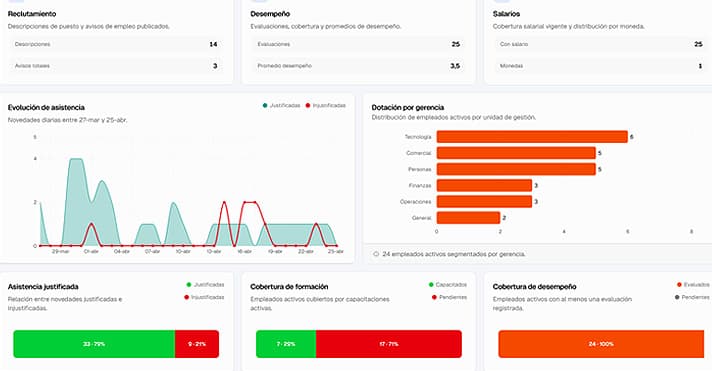This screenshot has width=712, height=371.
Task: Click Distribución de empleados activos subtitle
Action: coord(454,117)
